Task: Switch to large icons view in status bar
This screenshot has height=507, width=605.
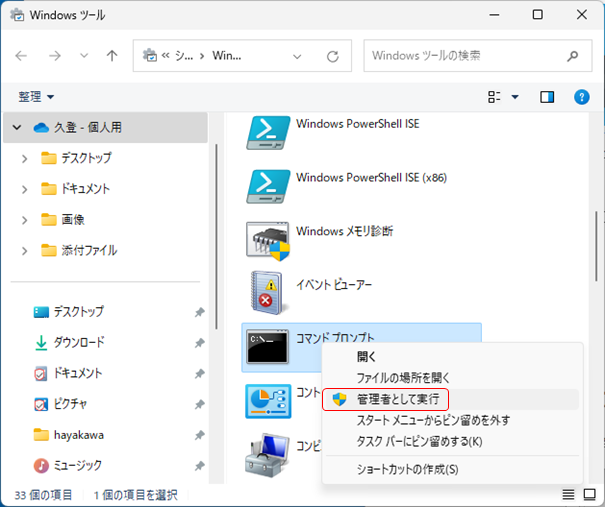Action: (590, 495)
